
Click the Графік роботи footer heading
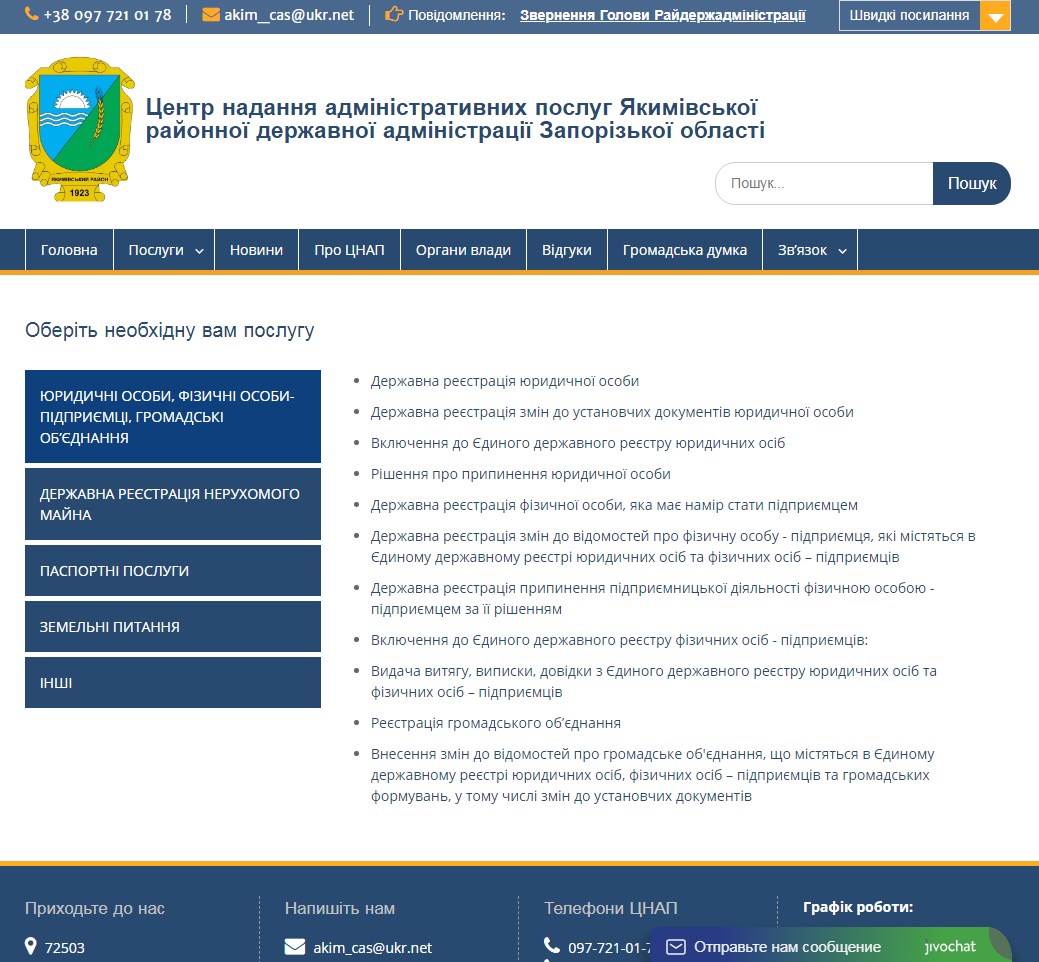click(x=858, y=907)
